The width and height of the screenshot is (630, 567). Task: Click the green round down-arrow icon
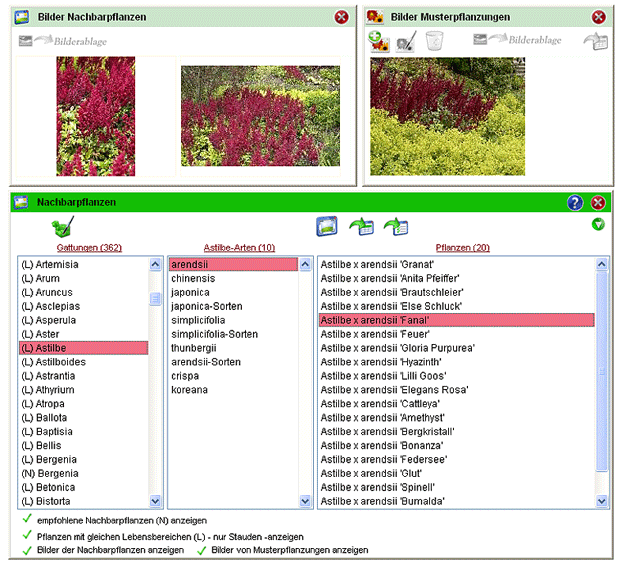[598, 224]
